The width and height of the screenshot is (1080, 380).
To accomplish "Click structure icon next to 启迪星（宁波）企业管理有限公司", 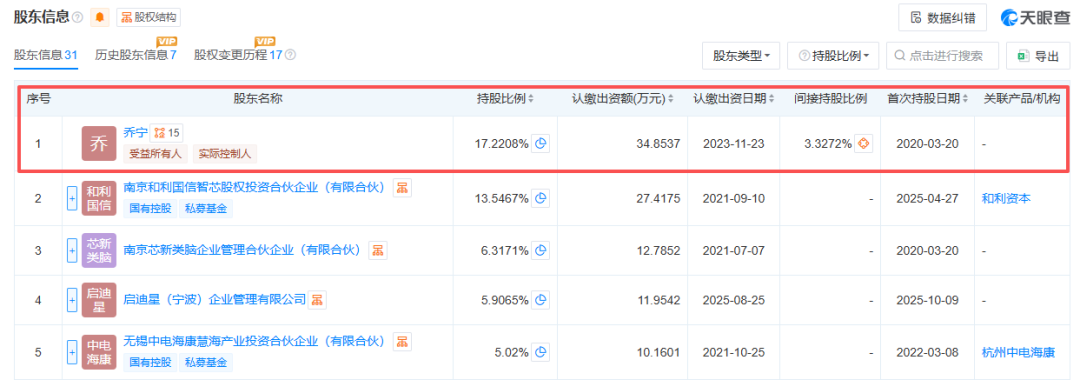I will coord(317,300).
